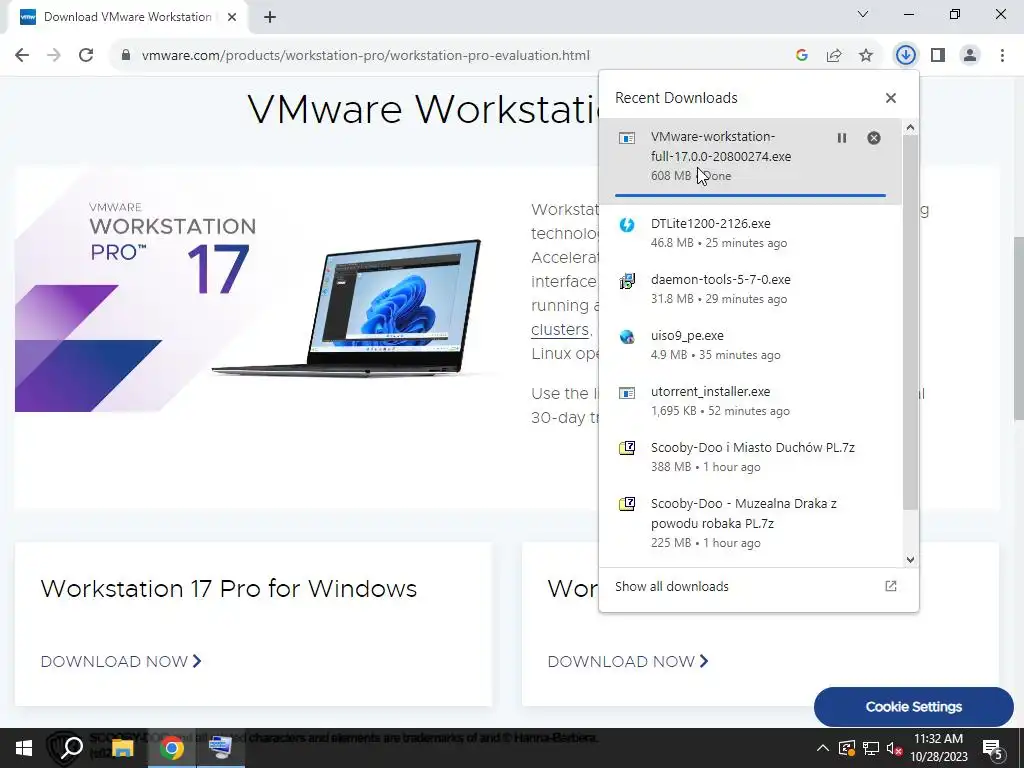Click the downloads list scroll down arrow
1024x768 pixels.
click(910, 560)
